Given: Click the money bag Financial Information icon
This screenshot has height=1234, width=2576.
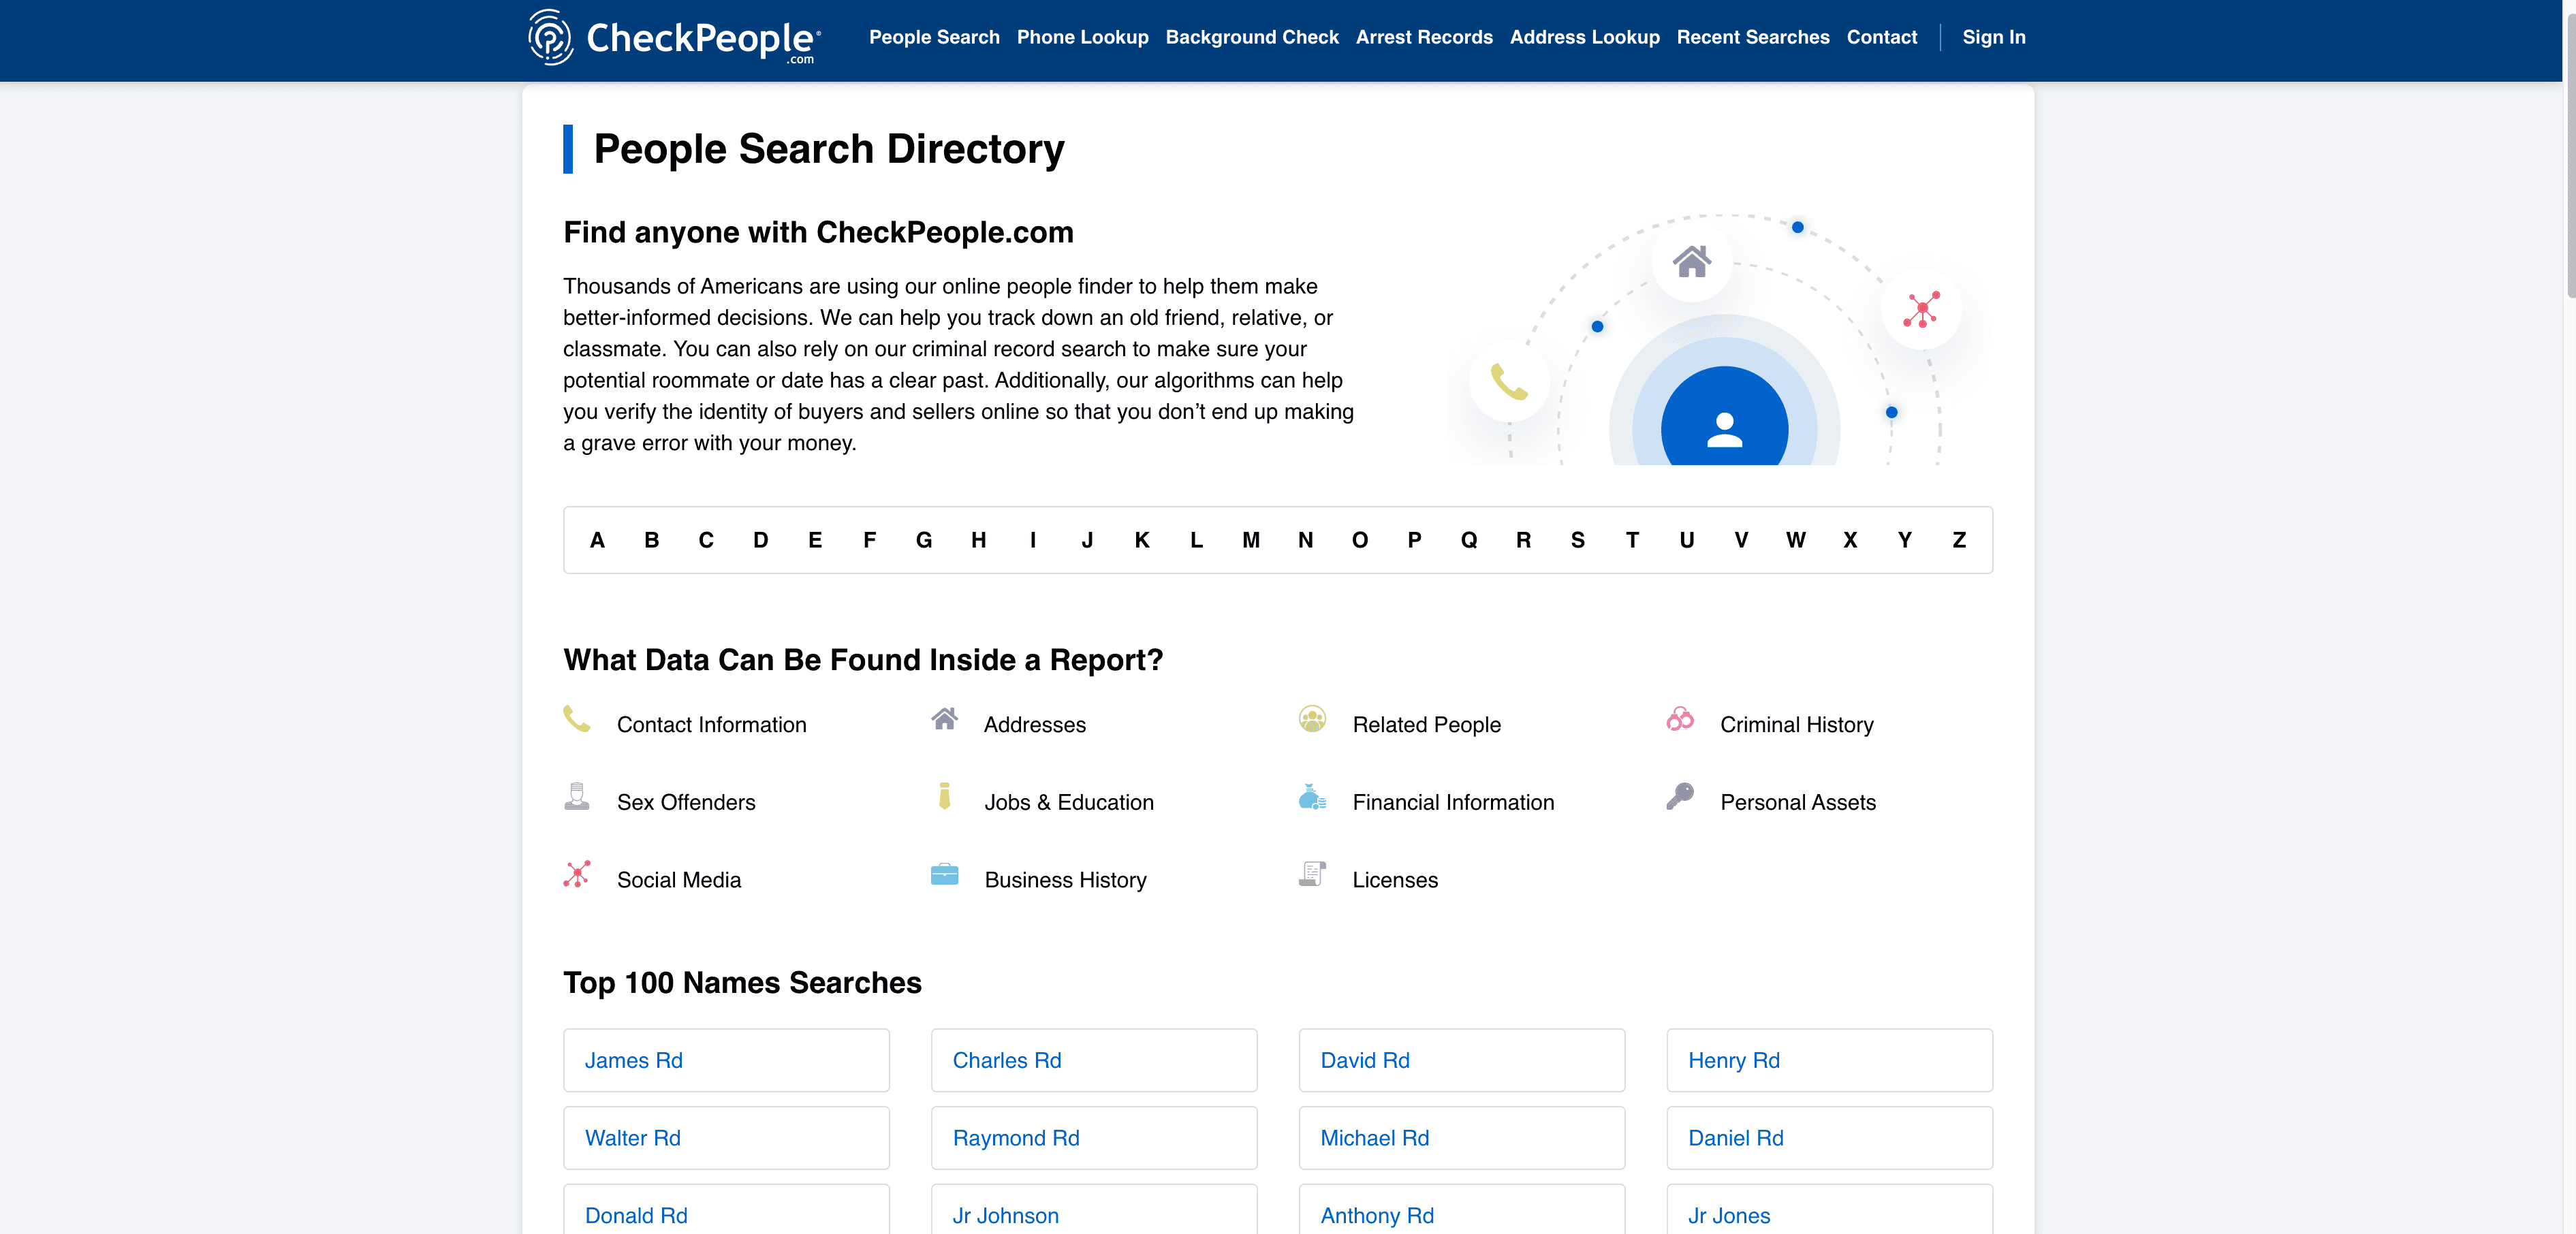Looking at the screenshot, I should [1312, 797].
